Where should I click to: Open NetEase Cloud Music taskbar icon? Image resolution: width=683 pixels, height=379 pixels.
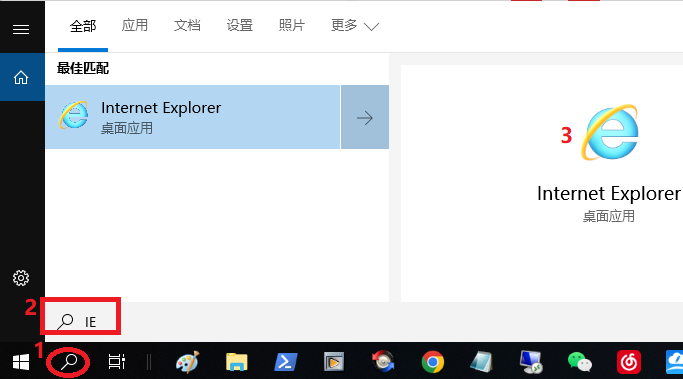coord(629,362)
